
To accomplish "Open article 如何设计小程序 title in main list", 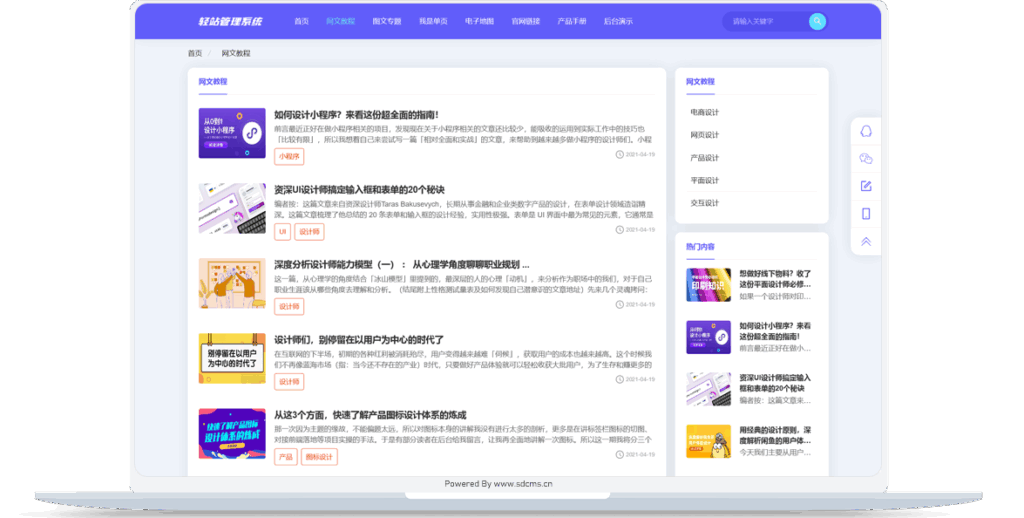I will pos(356,115).
